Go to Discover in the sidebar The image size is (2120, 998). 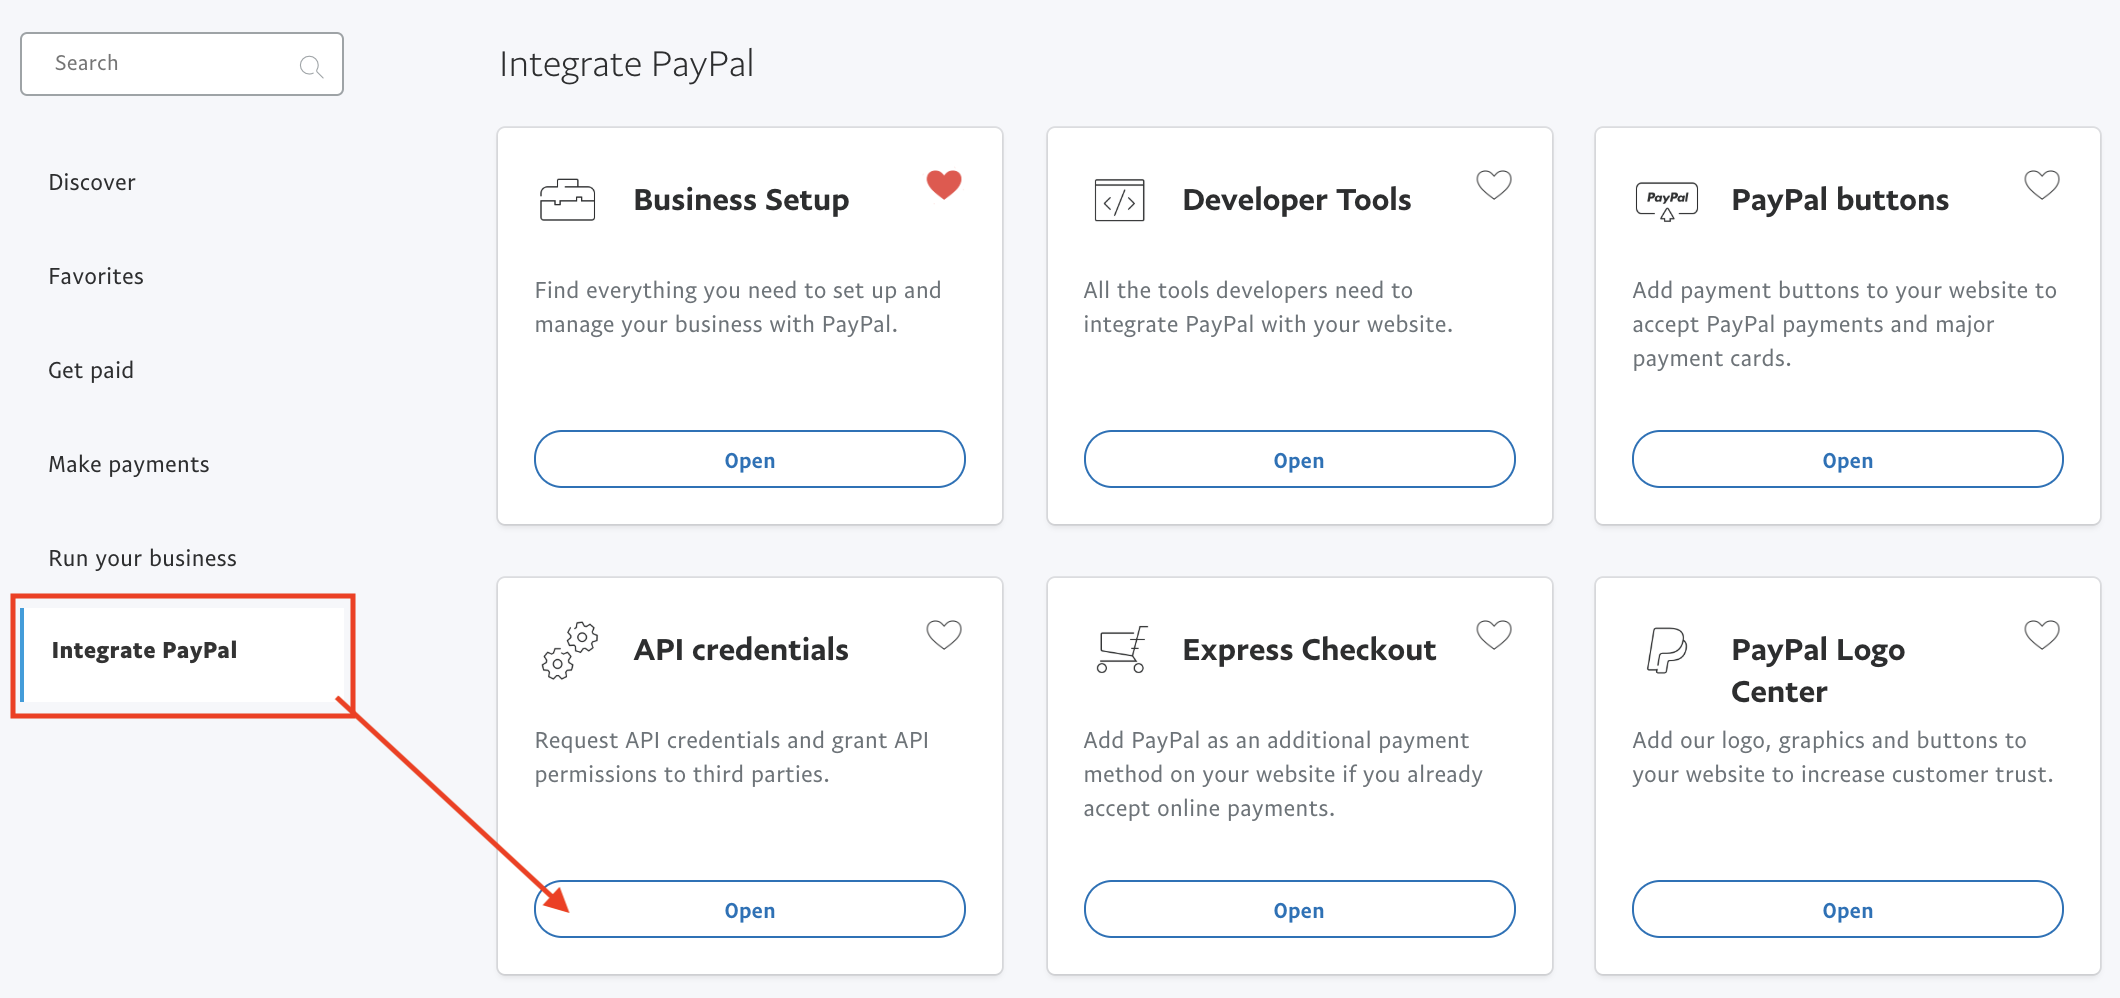pyautogui.click(x=92, y=182)
